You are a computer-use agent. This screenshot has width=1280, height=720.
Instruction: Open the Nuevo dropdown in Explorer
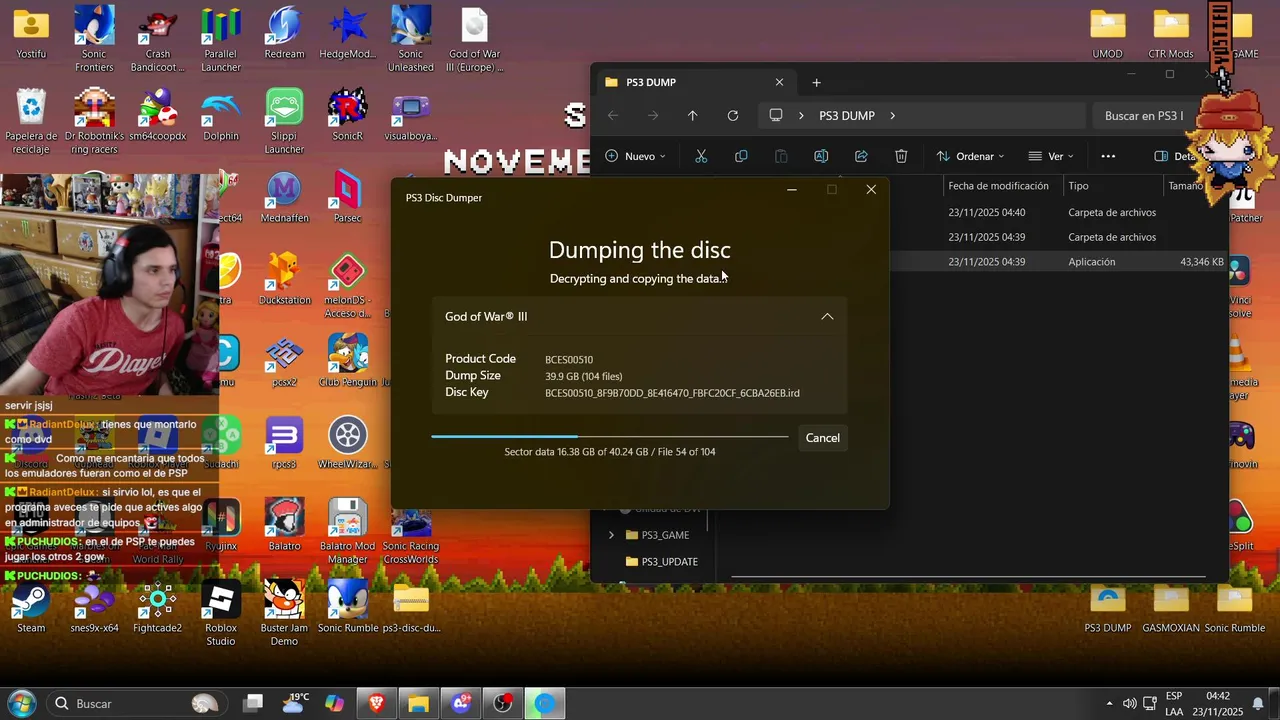(x=635, y=156)
